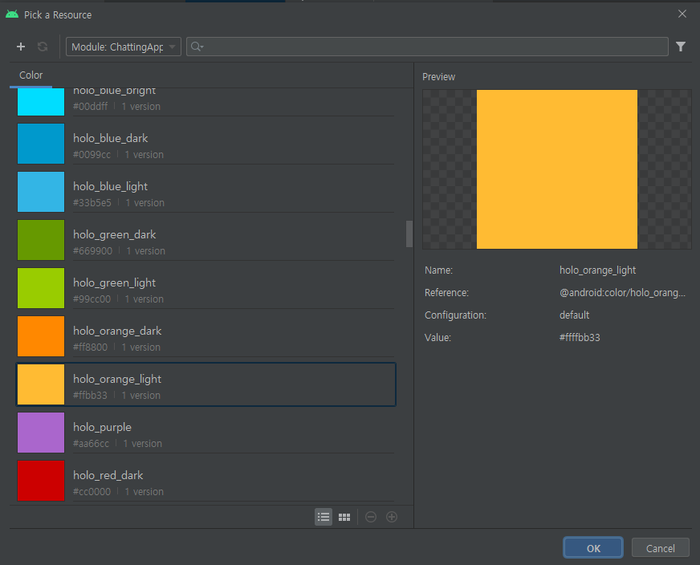
Task: Click the resource list scrollbar thumb
Action: click(x=409, y=233)
